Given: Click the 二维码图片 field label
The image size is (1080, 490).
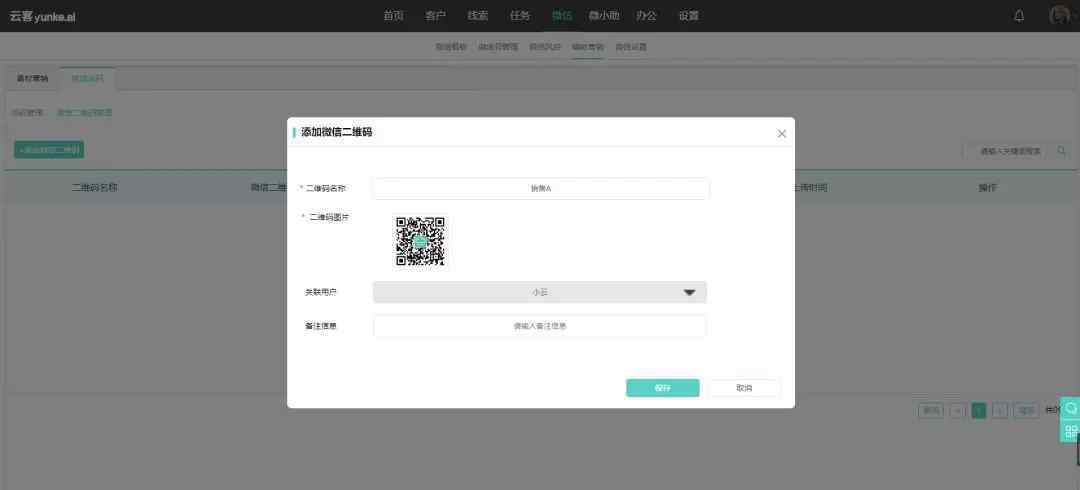Looking at the screenshot, I should click(x=329, y=217).
